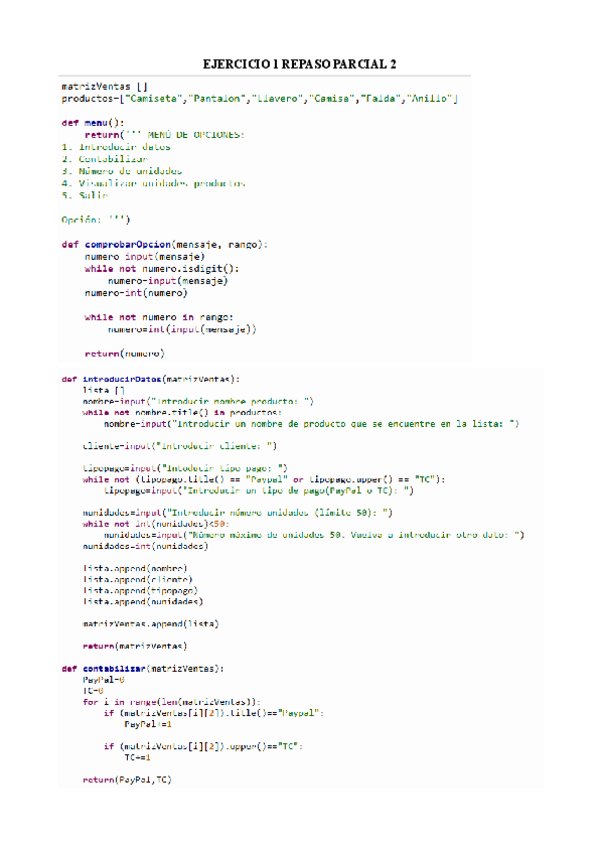
Task: Click def contabilizar function header
Action: (x=142, y=669)
